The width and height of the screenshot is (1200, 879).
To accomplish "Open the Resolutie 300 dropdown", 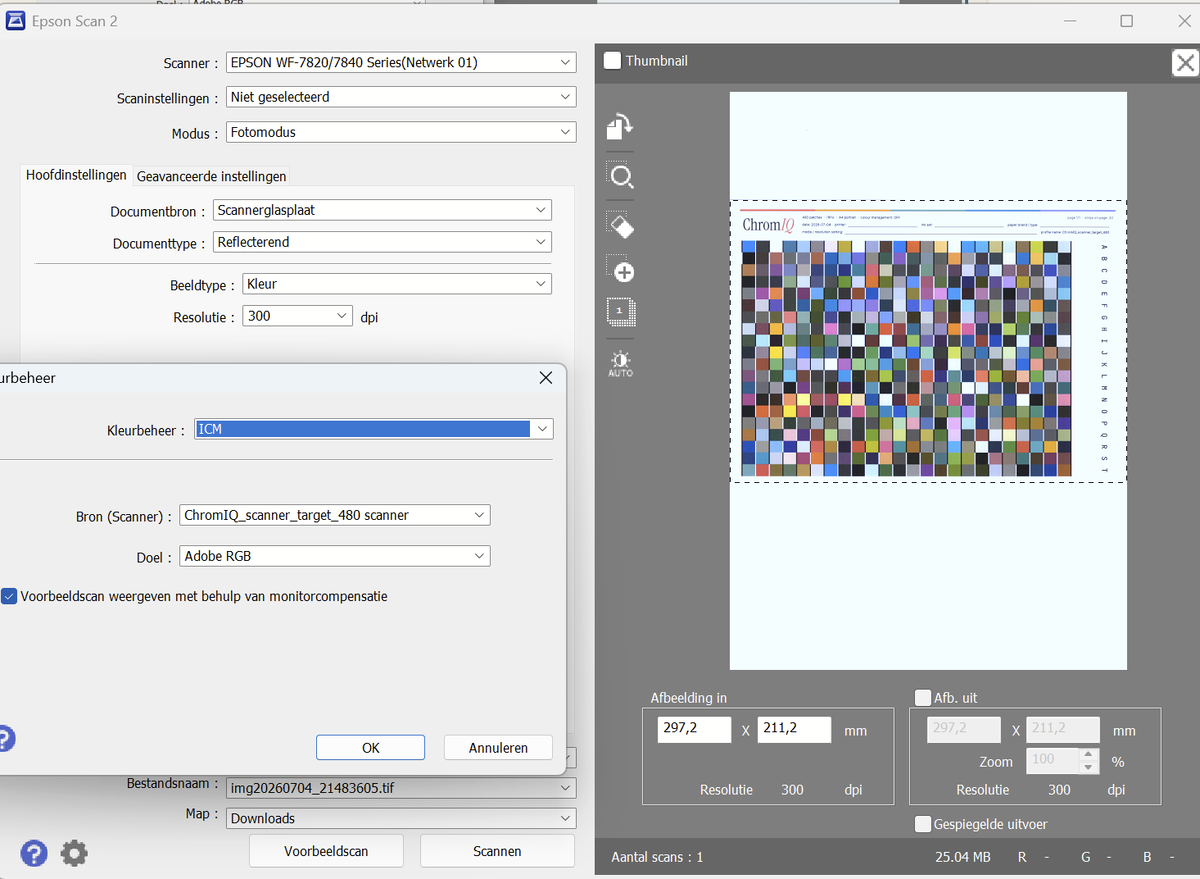I will click(x=298, y=316).
